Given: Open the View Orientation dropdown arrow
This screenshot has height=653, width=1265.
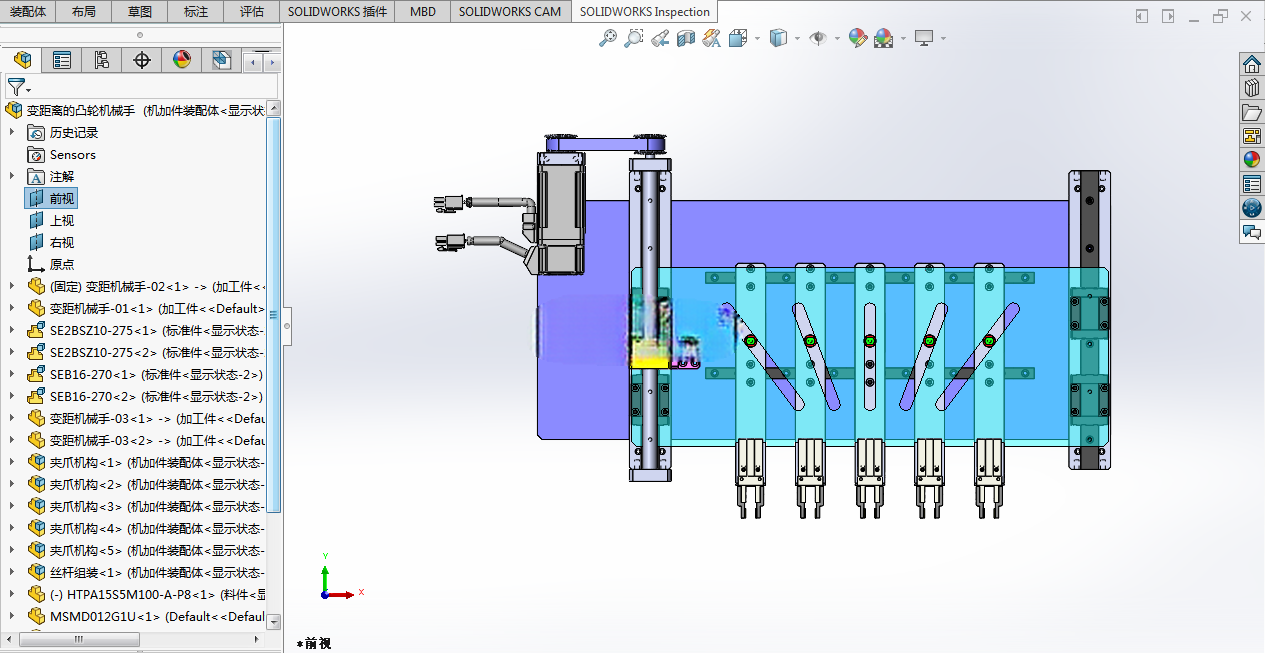Looking at the screenshot, I should tap(757, 38).
